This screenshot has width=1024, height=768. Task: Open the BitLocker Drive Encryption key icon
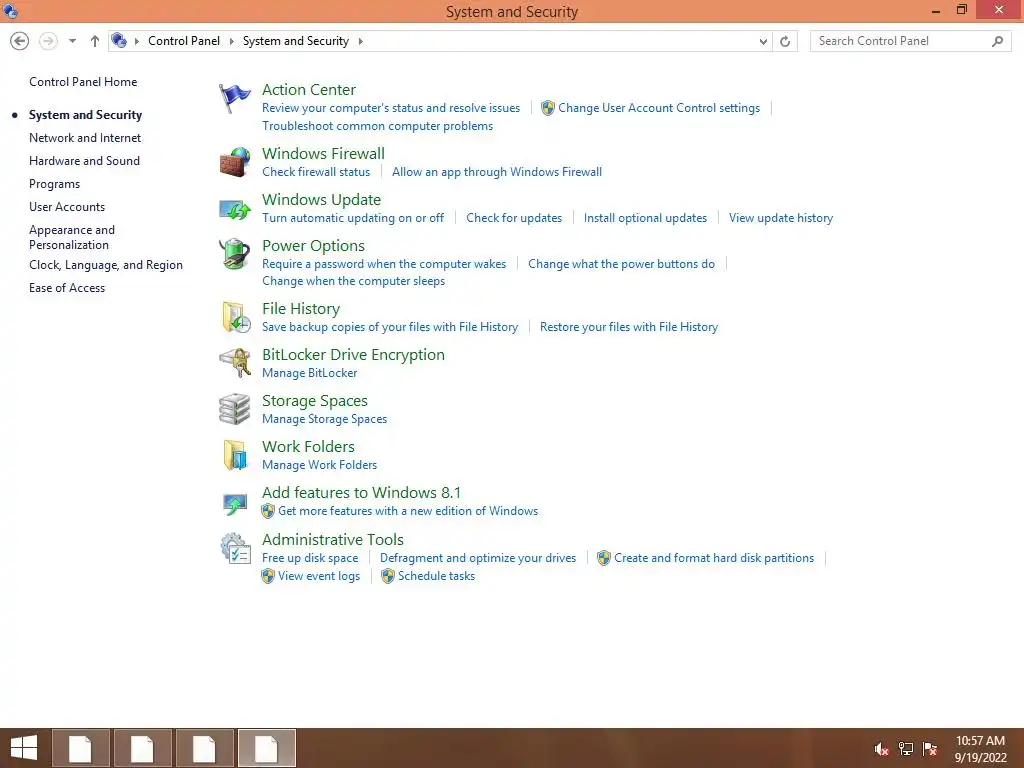(x=235, y=363)
